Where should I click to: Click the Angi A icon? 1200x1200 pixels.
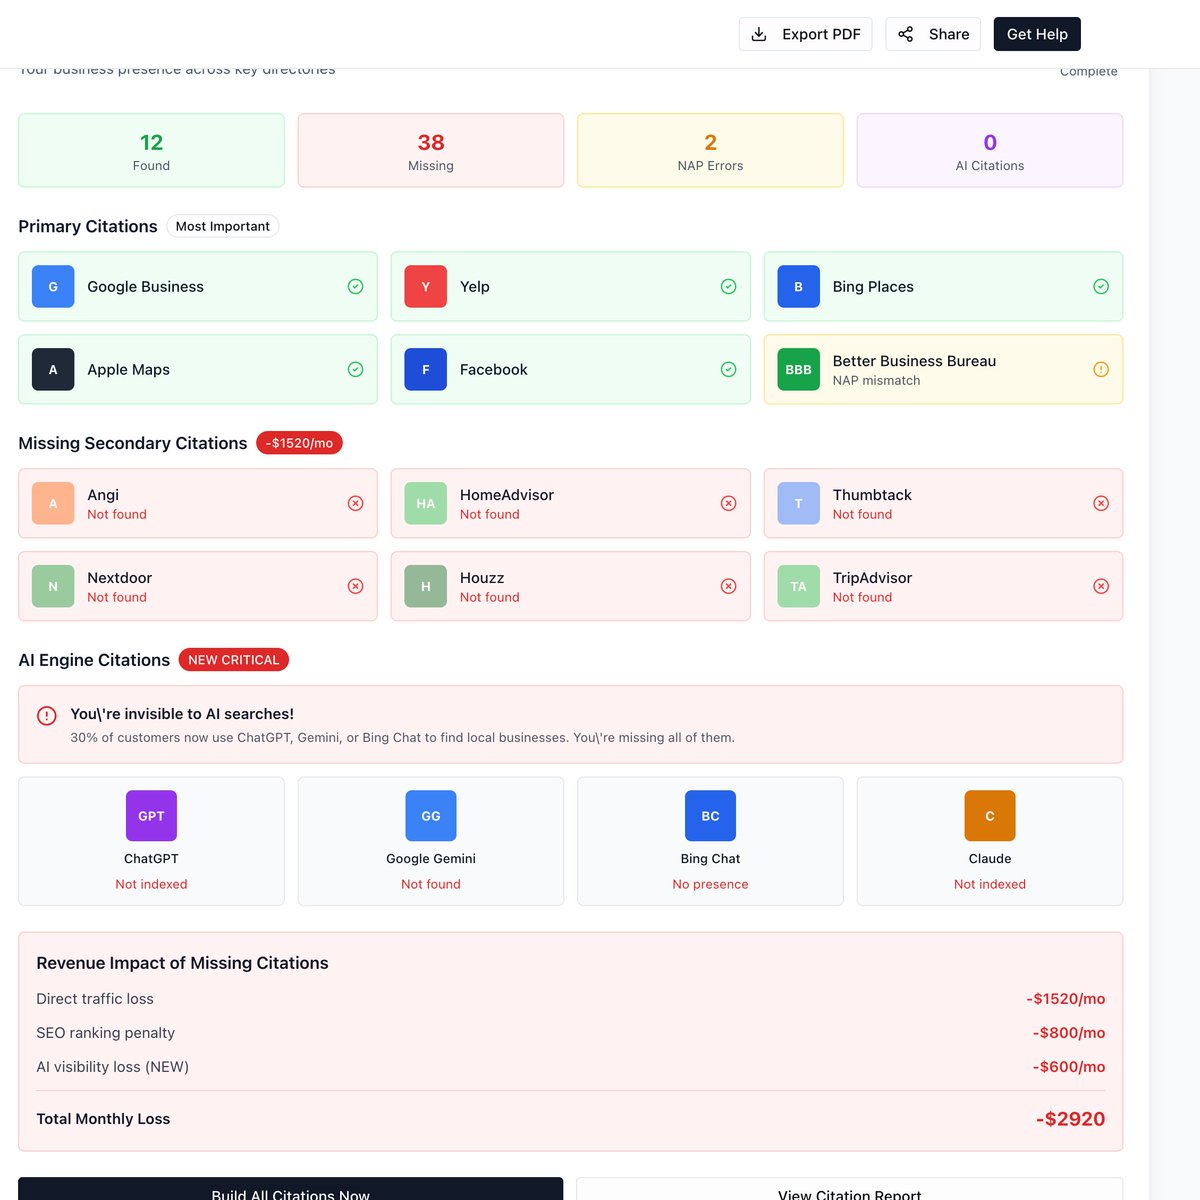tap(53, 503)
